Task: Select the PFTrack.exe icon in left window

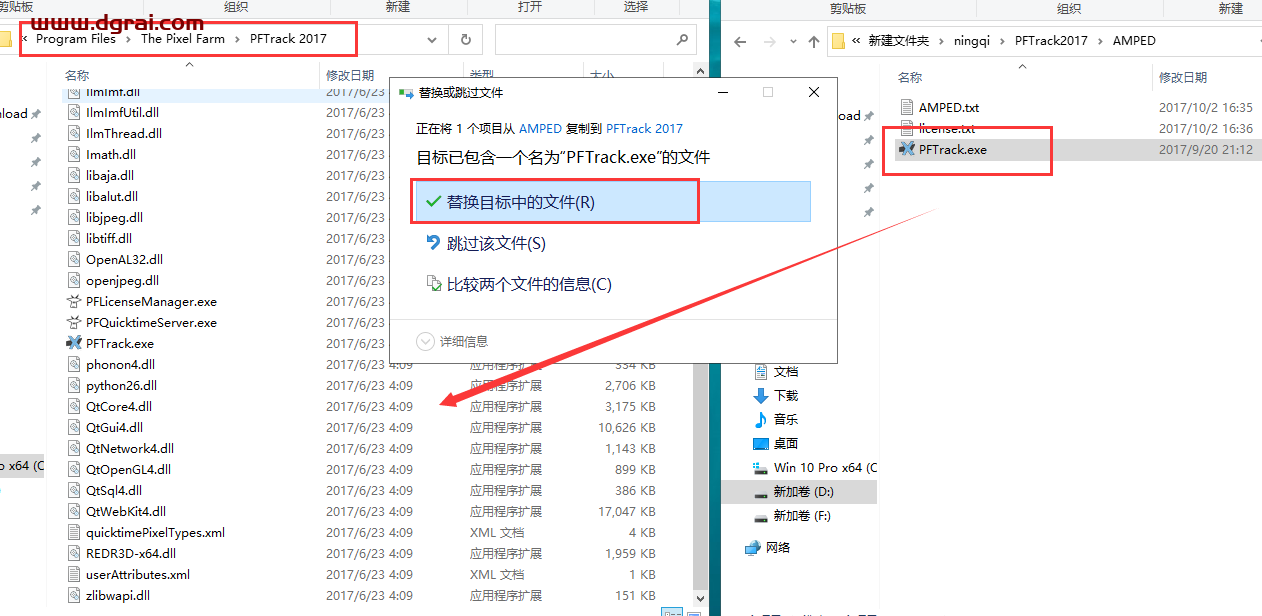Action: 74,343
